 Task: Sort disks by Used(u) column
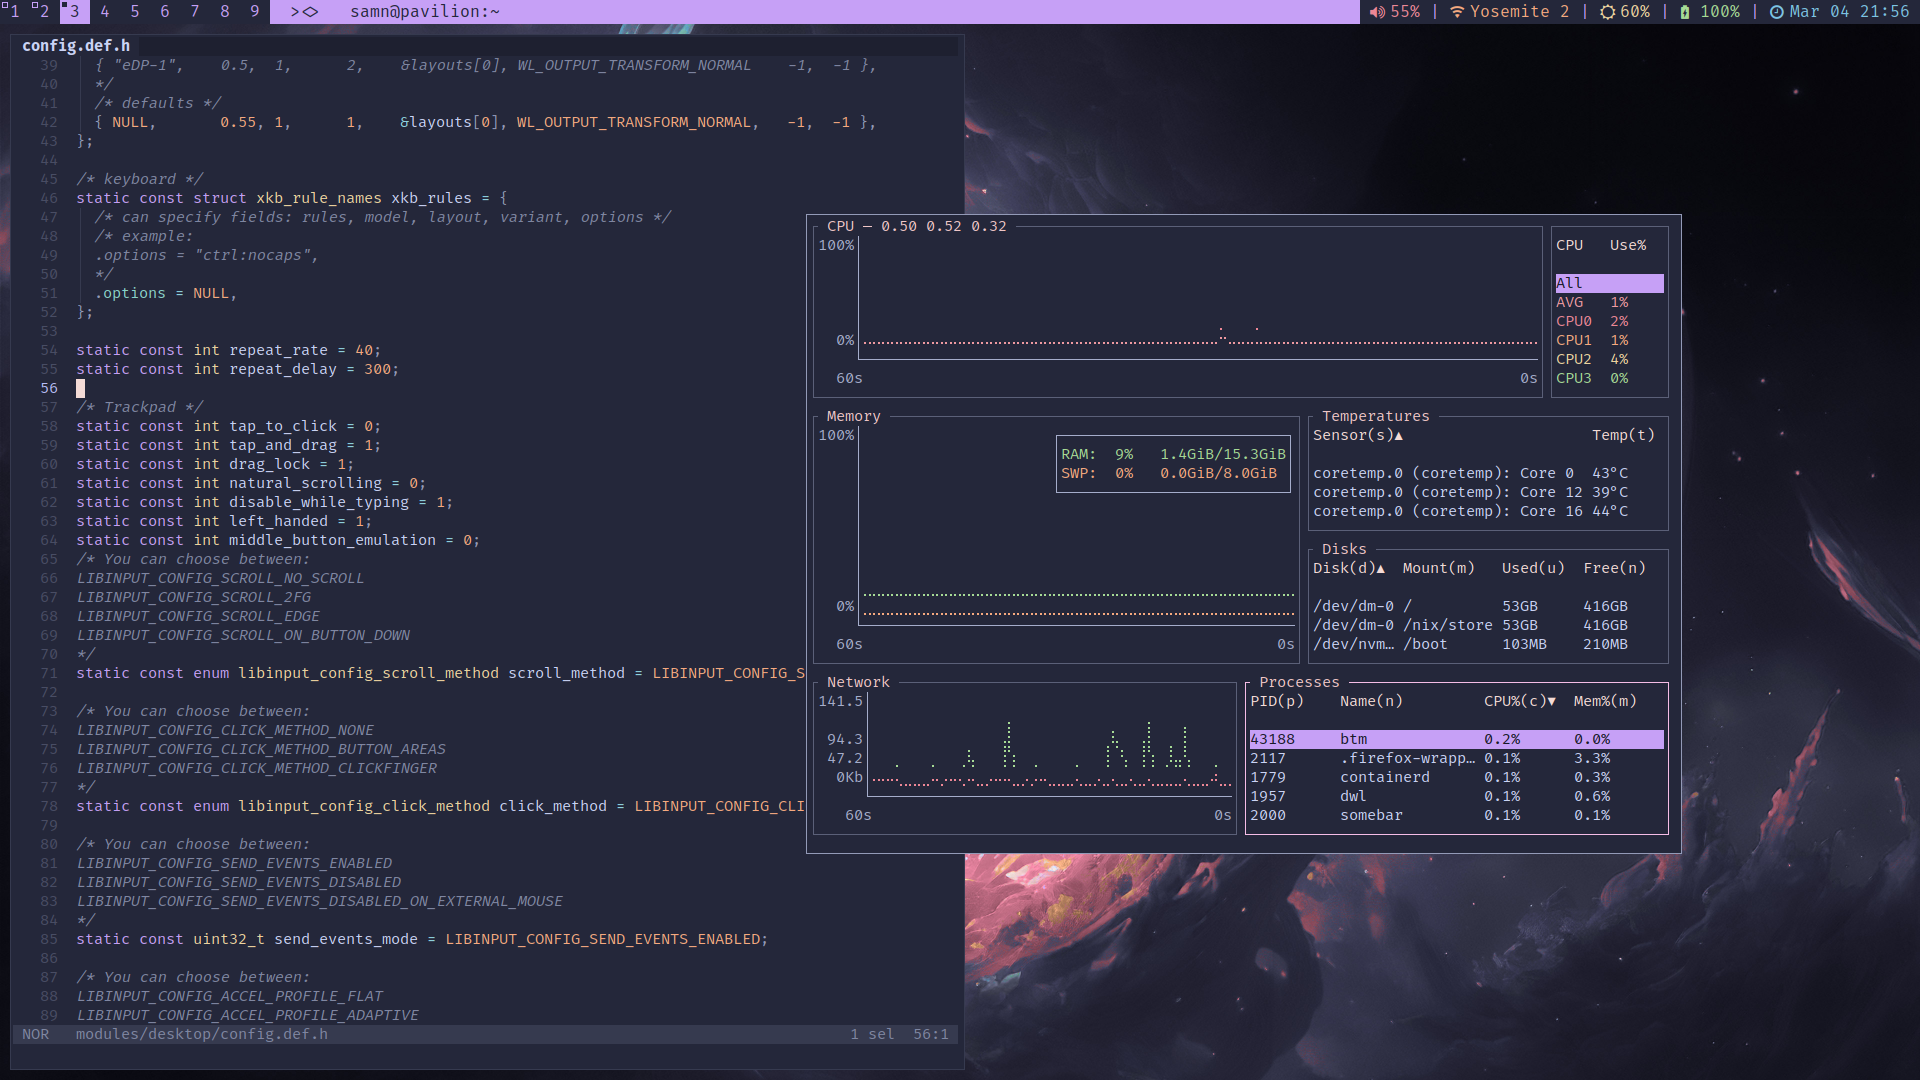coord(1533,568)
